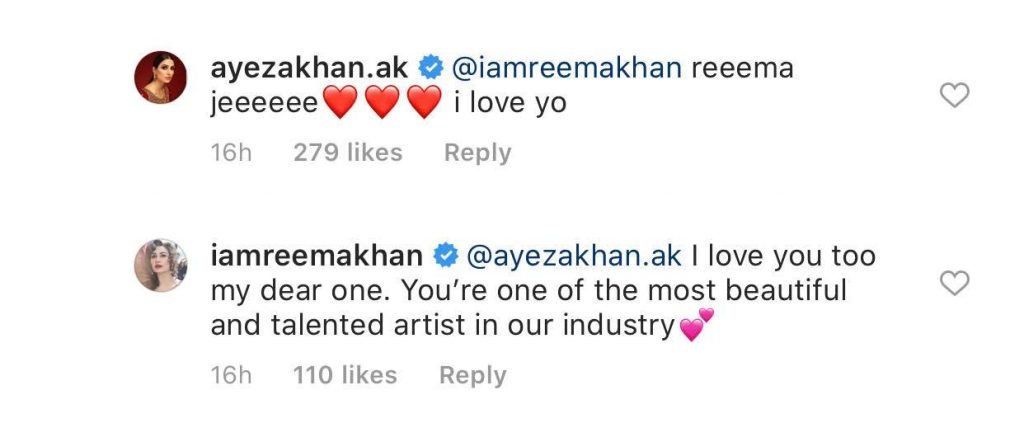This screenshot has height=423, width=1024.
Task: Click the verified badge beside iamreemakhan username
Action: tap(445, 256)
